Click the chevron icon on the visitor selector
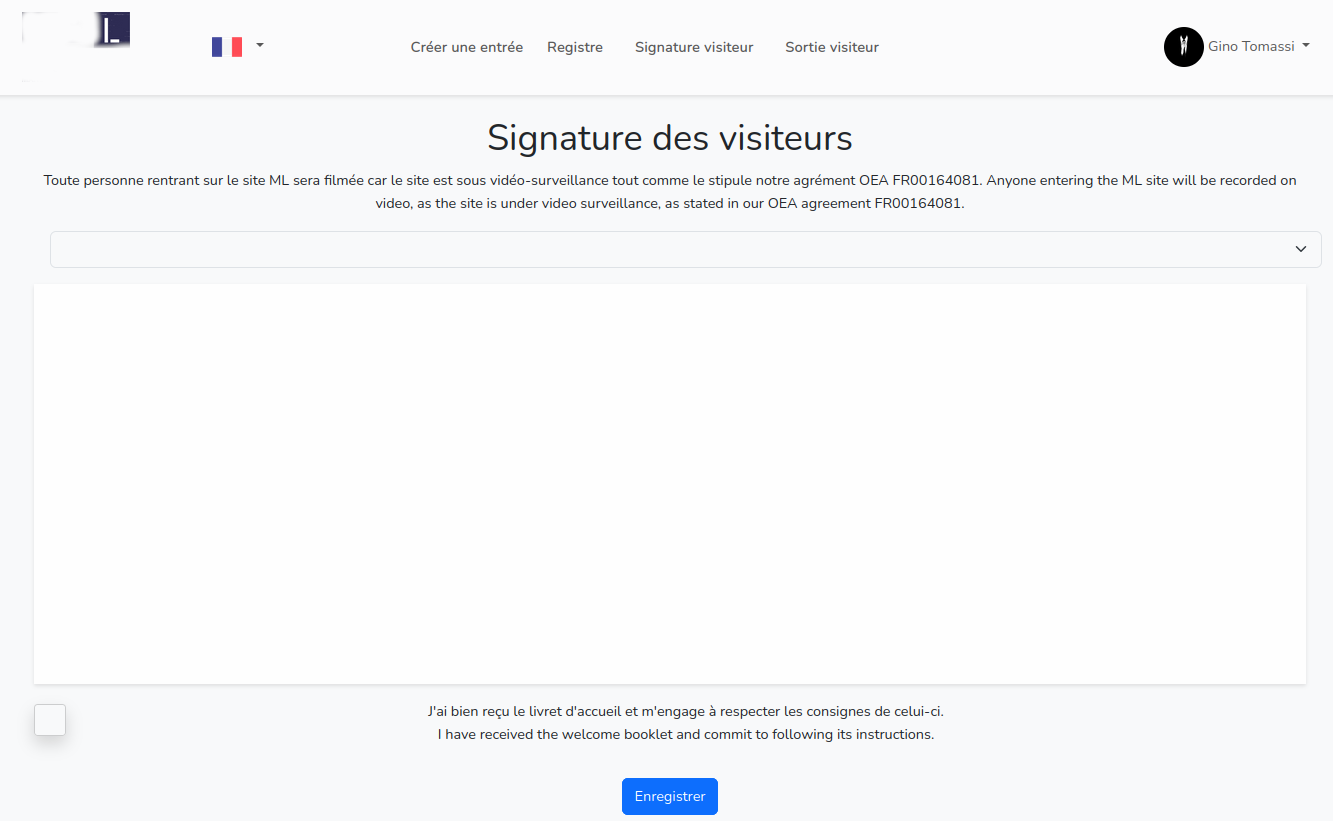The width and height of the screenshot is (1333, 821). pyautogui.click(x=1301, y=249)
